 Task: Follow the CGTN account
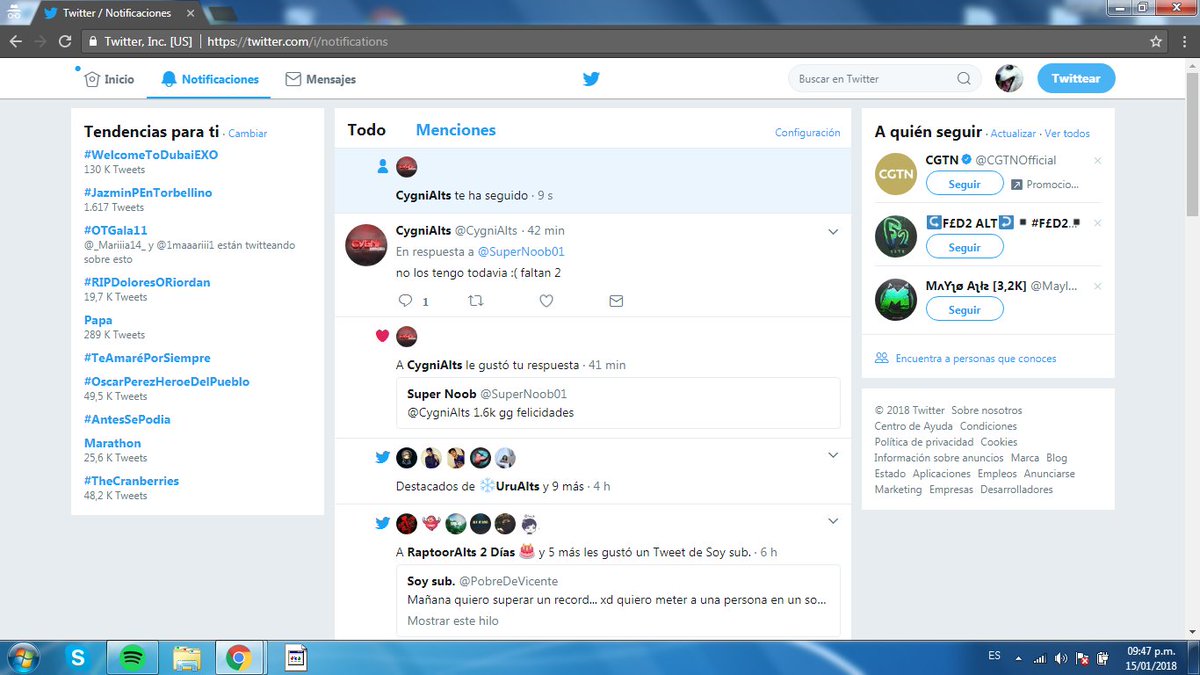tap(964, 184)
